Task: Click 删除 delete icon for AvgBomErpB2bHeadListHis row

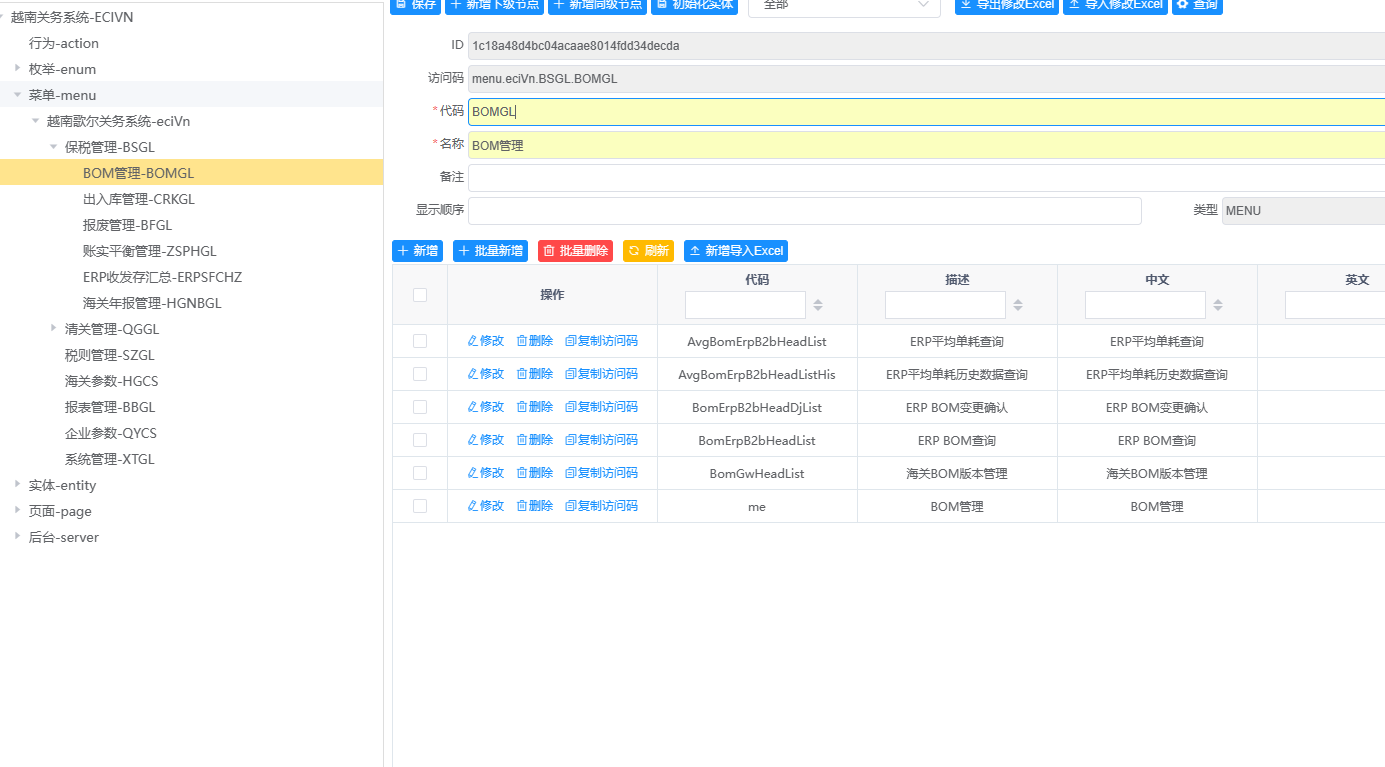Action: [x=535, y=374]
